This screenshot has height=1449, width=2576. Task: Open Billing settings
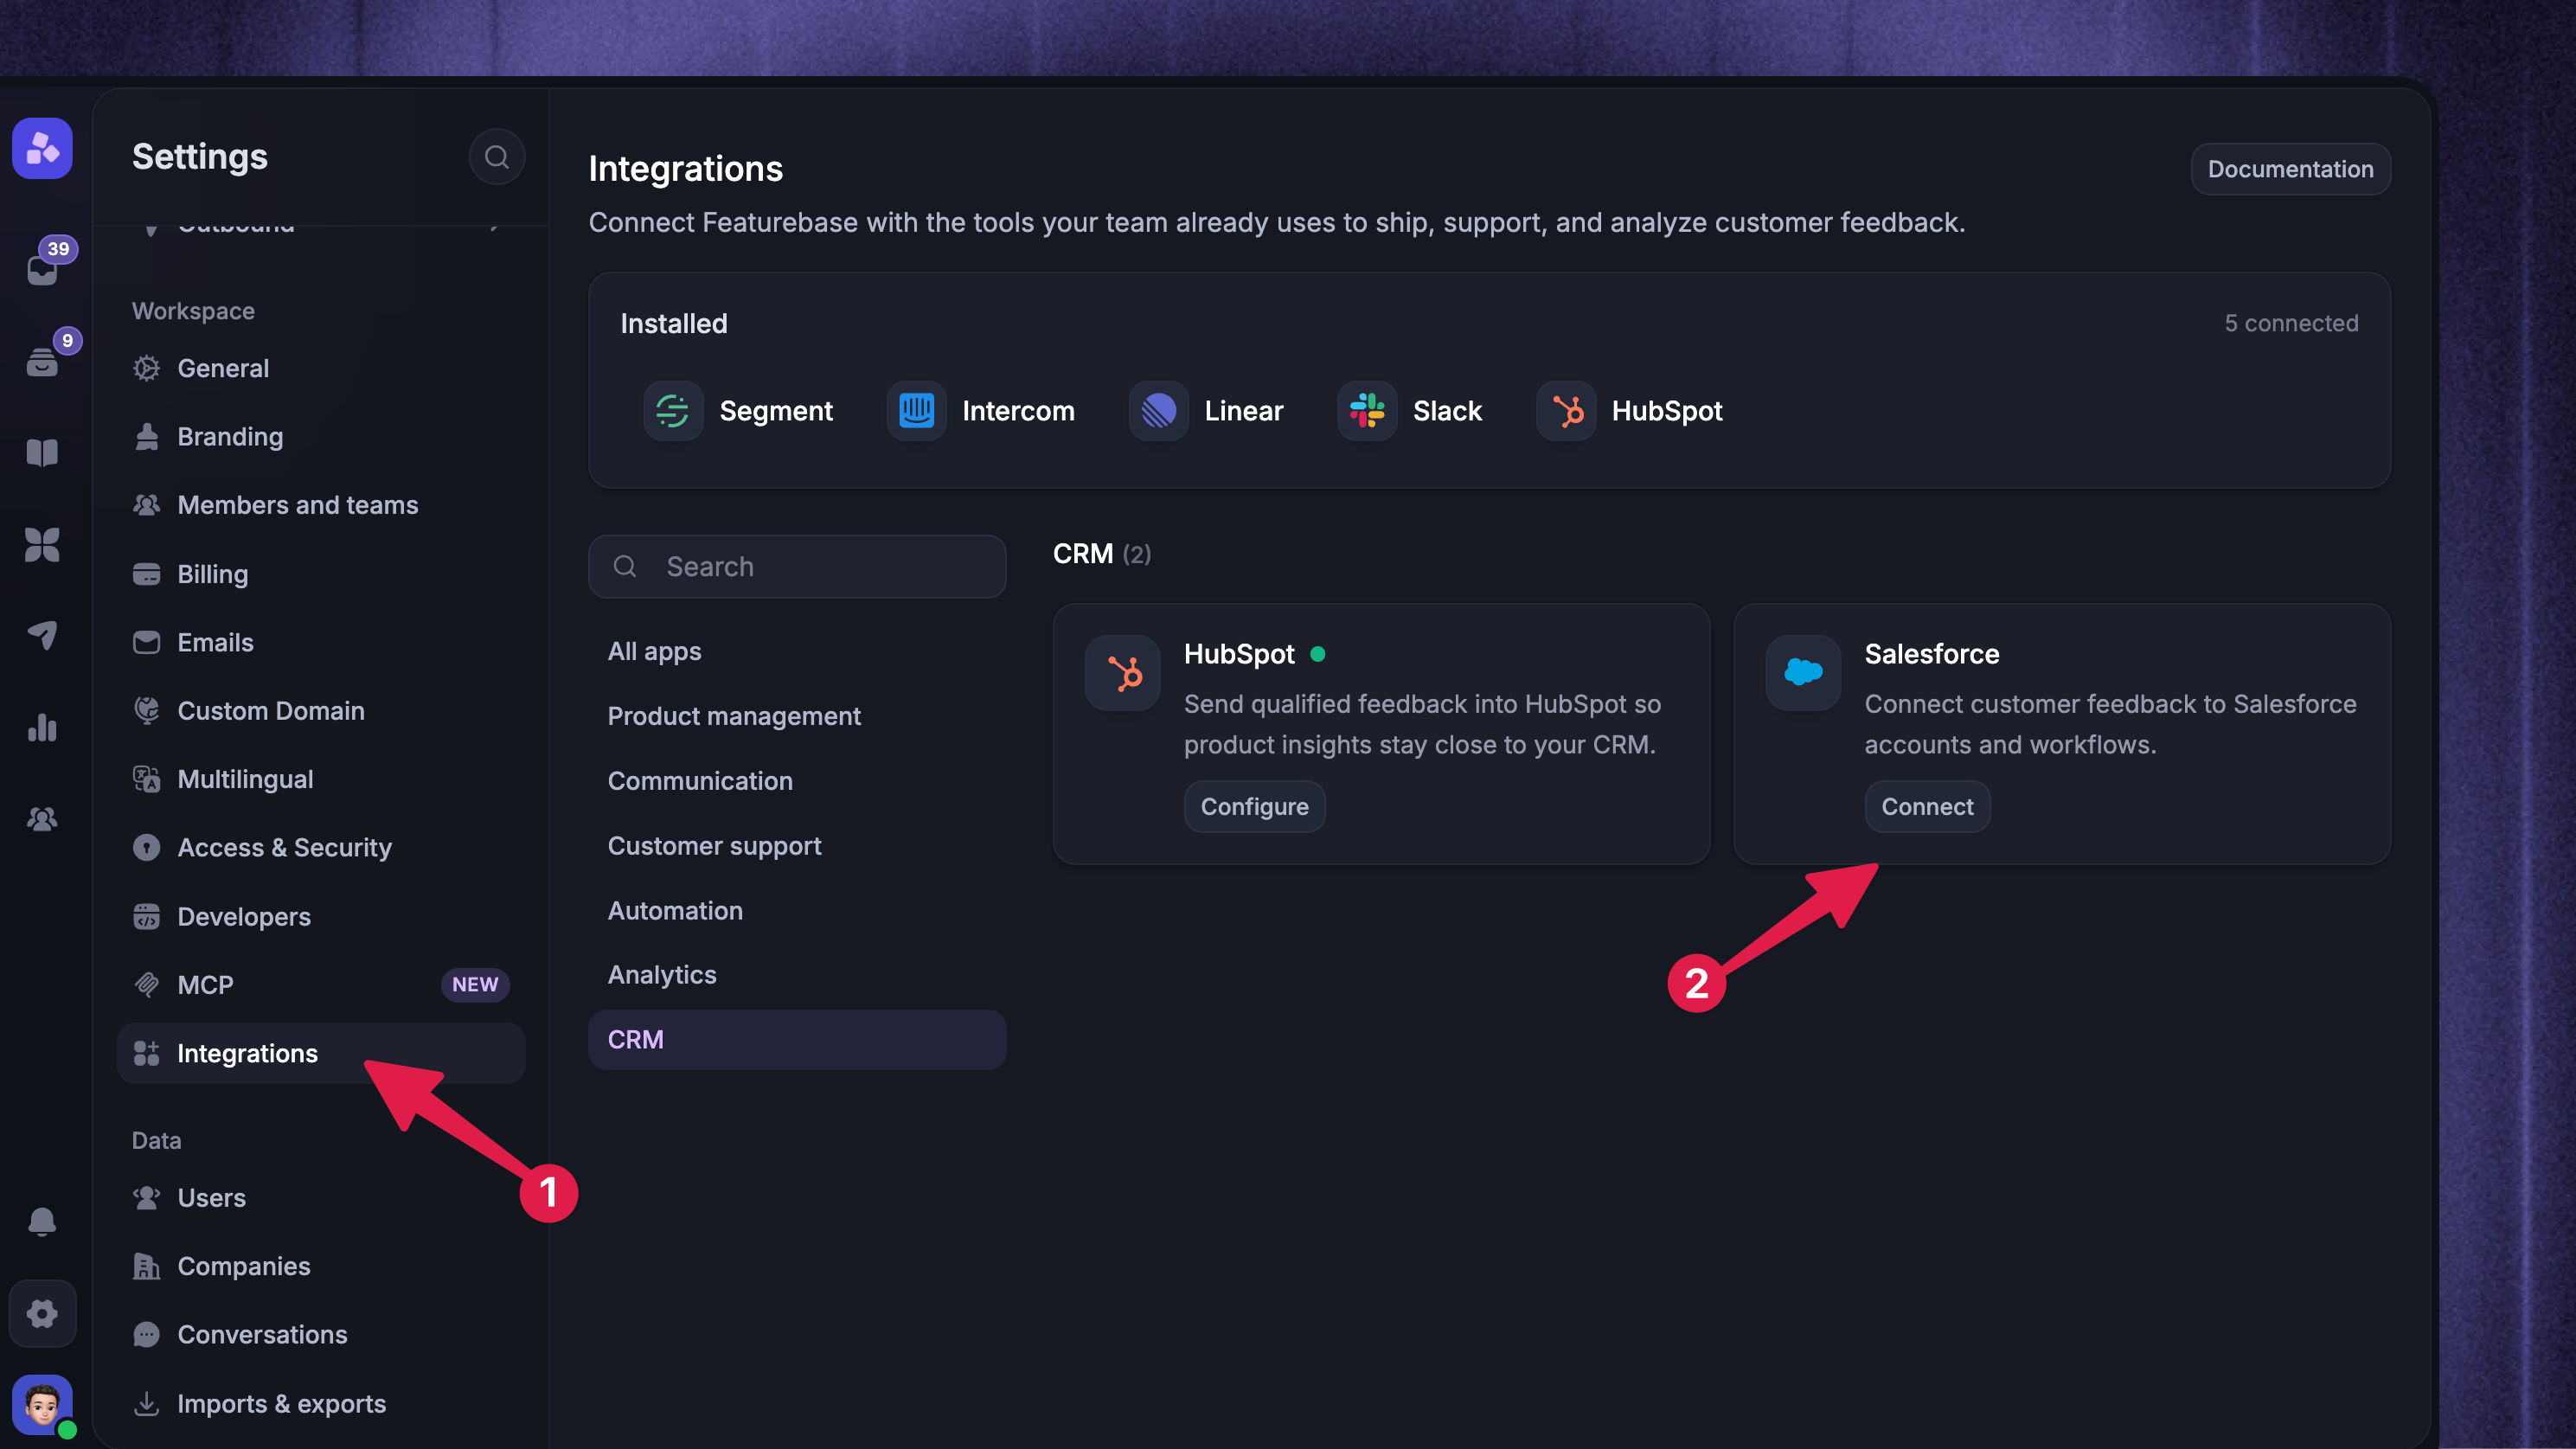coord(321,574)
